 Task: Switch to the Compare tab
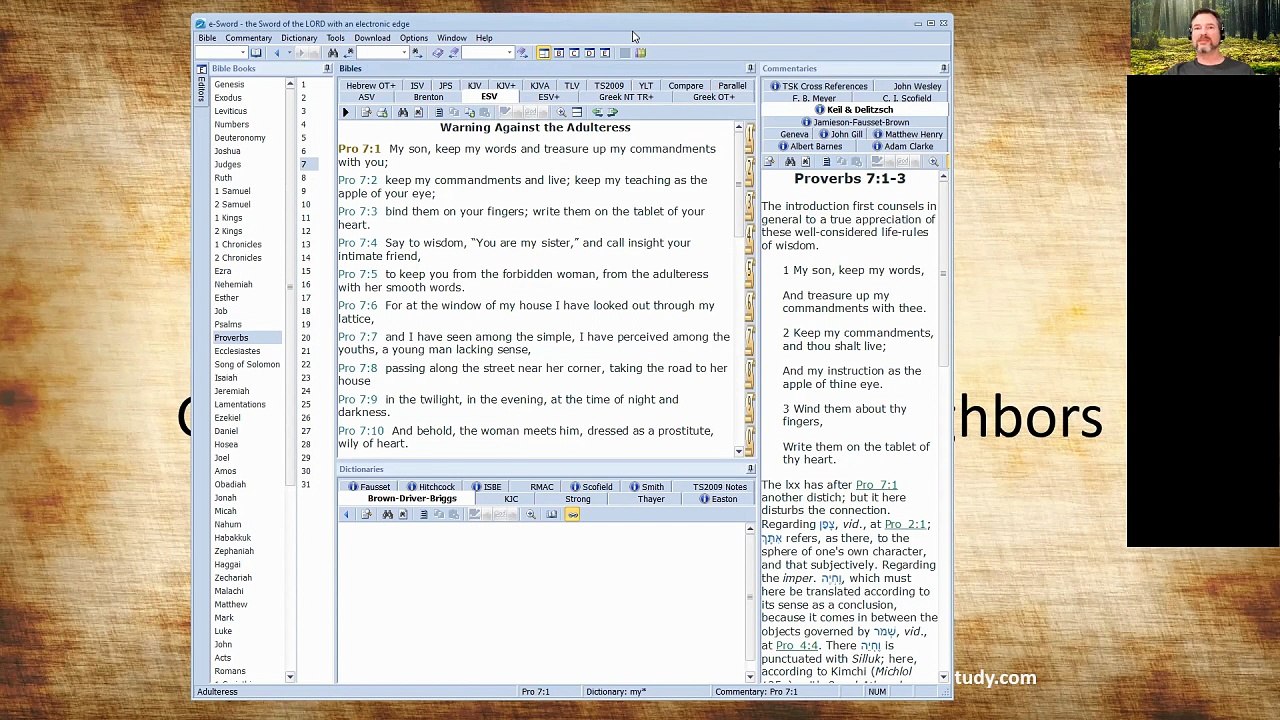pos(685,86)
